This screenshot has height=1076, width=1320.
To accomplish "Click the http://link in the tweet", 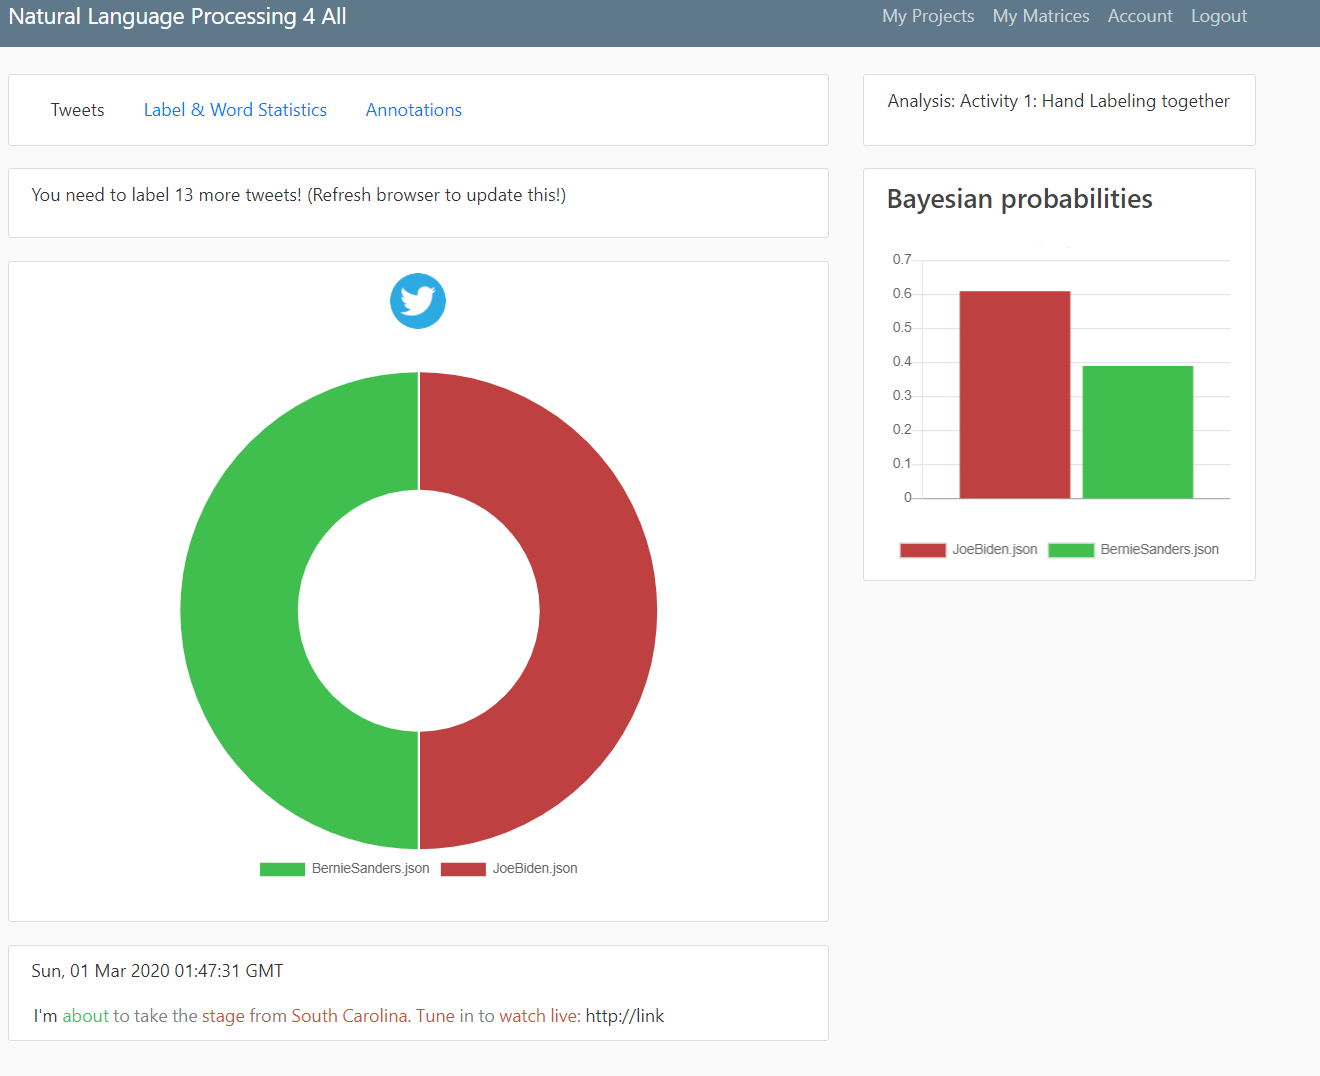I will [624, 1016].
